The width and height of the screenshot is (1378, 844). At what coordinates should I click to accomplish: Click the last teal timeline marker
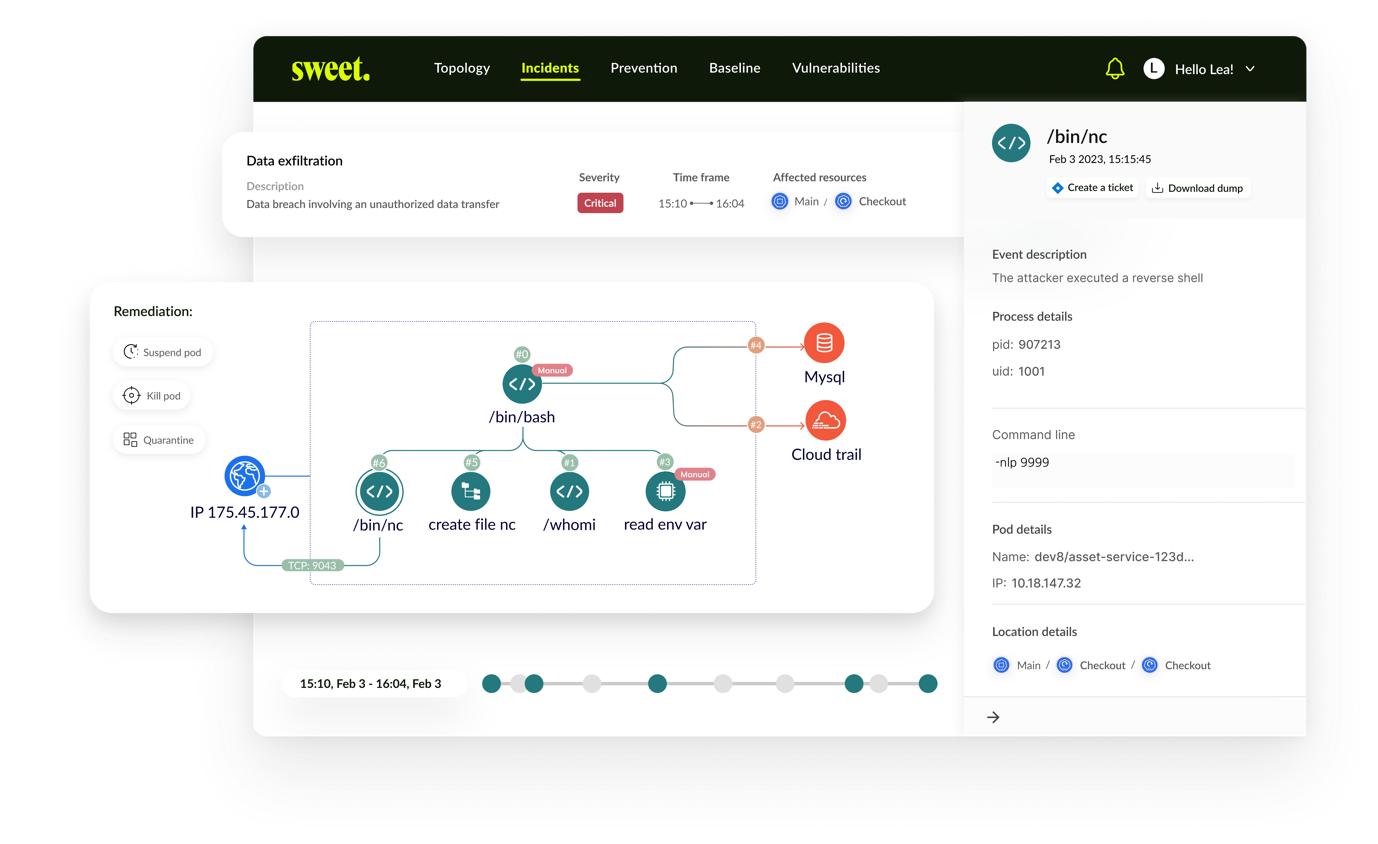click(928, 684)
